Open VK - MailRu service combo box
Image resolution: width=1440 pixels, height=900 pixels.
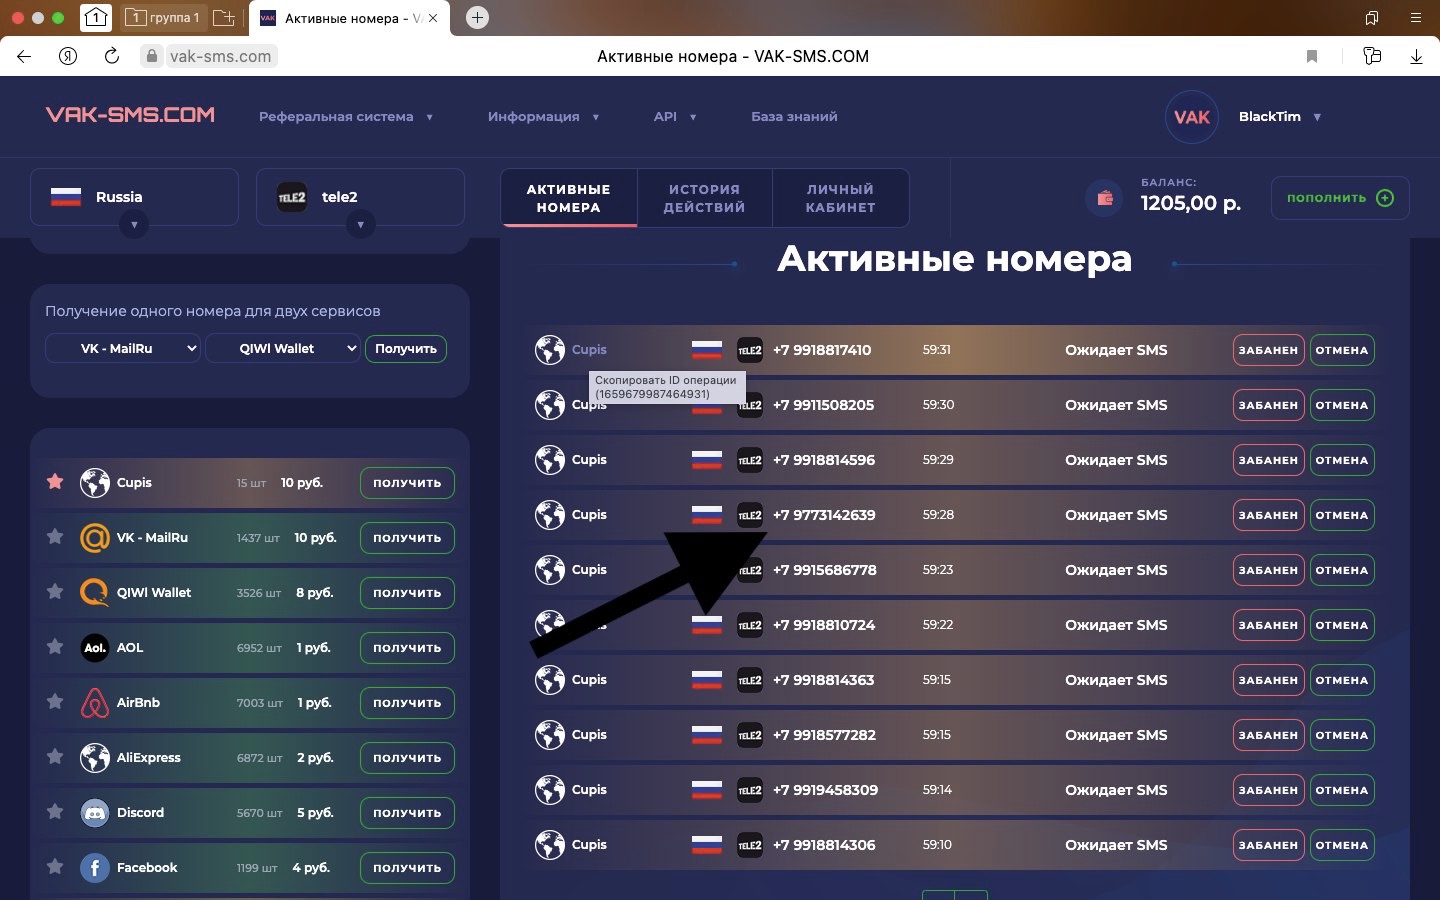pos(123,348)
